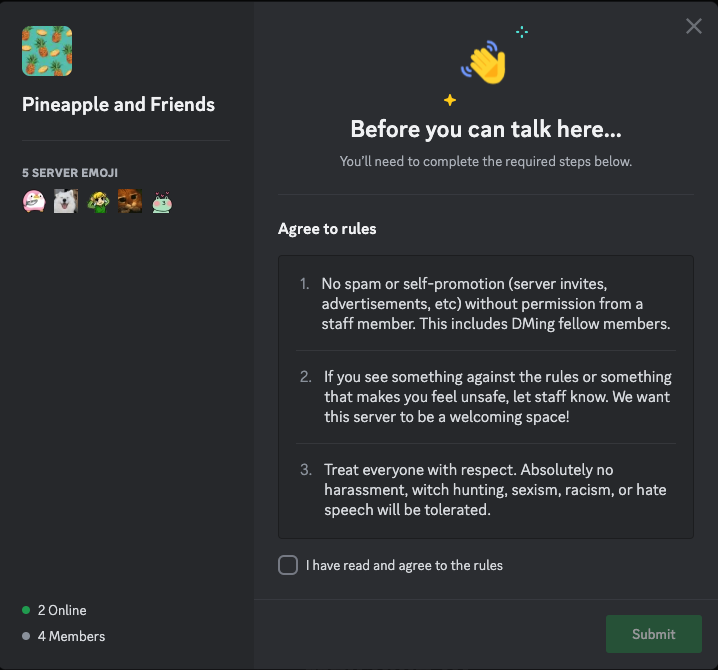Image resolution: width=718 pixels, height=670 pixels.
Task: Click the '4 Members' count text
Action: [71, 636]
